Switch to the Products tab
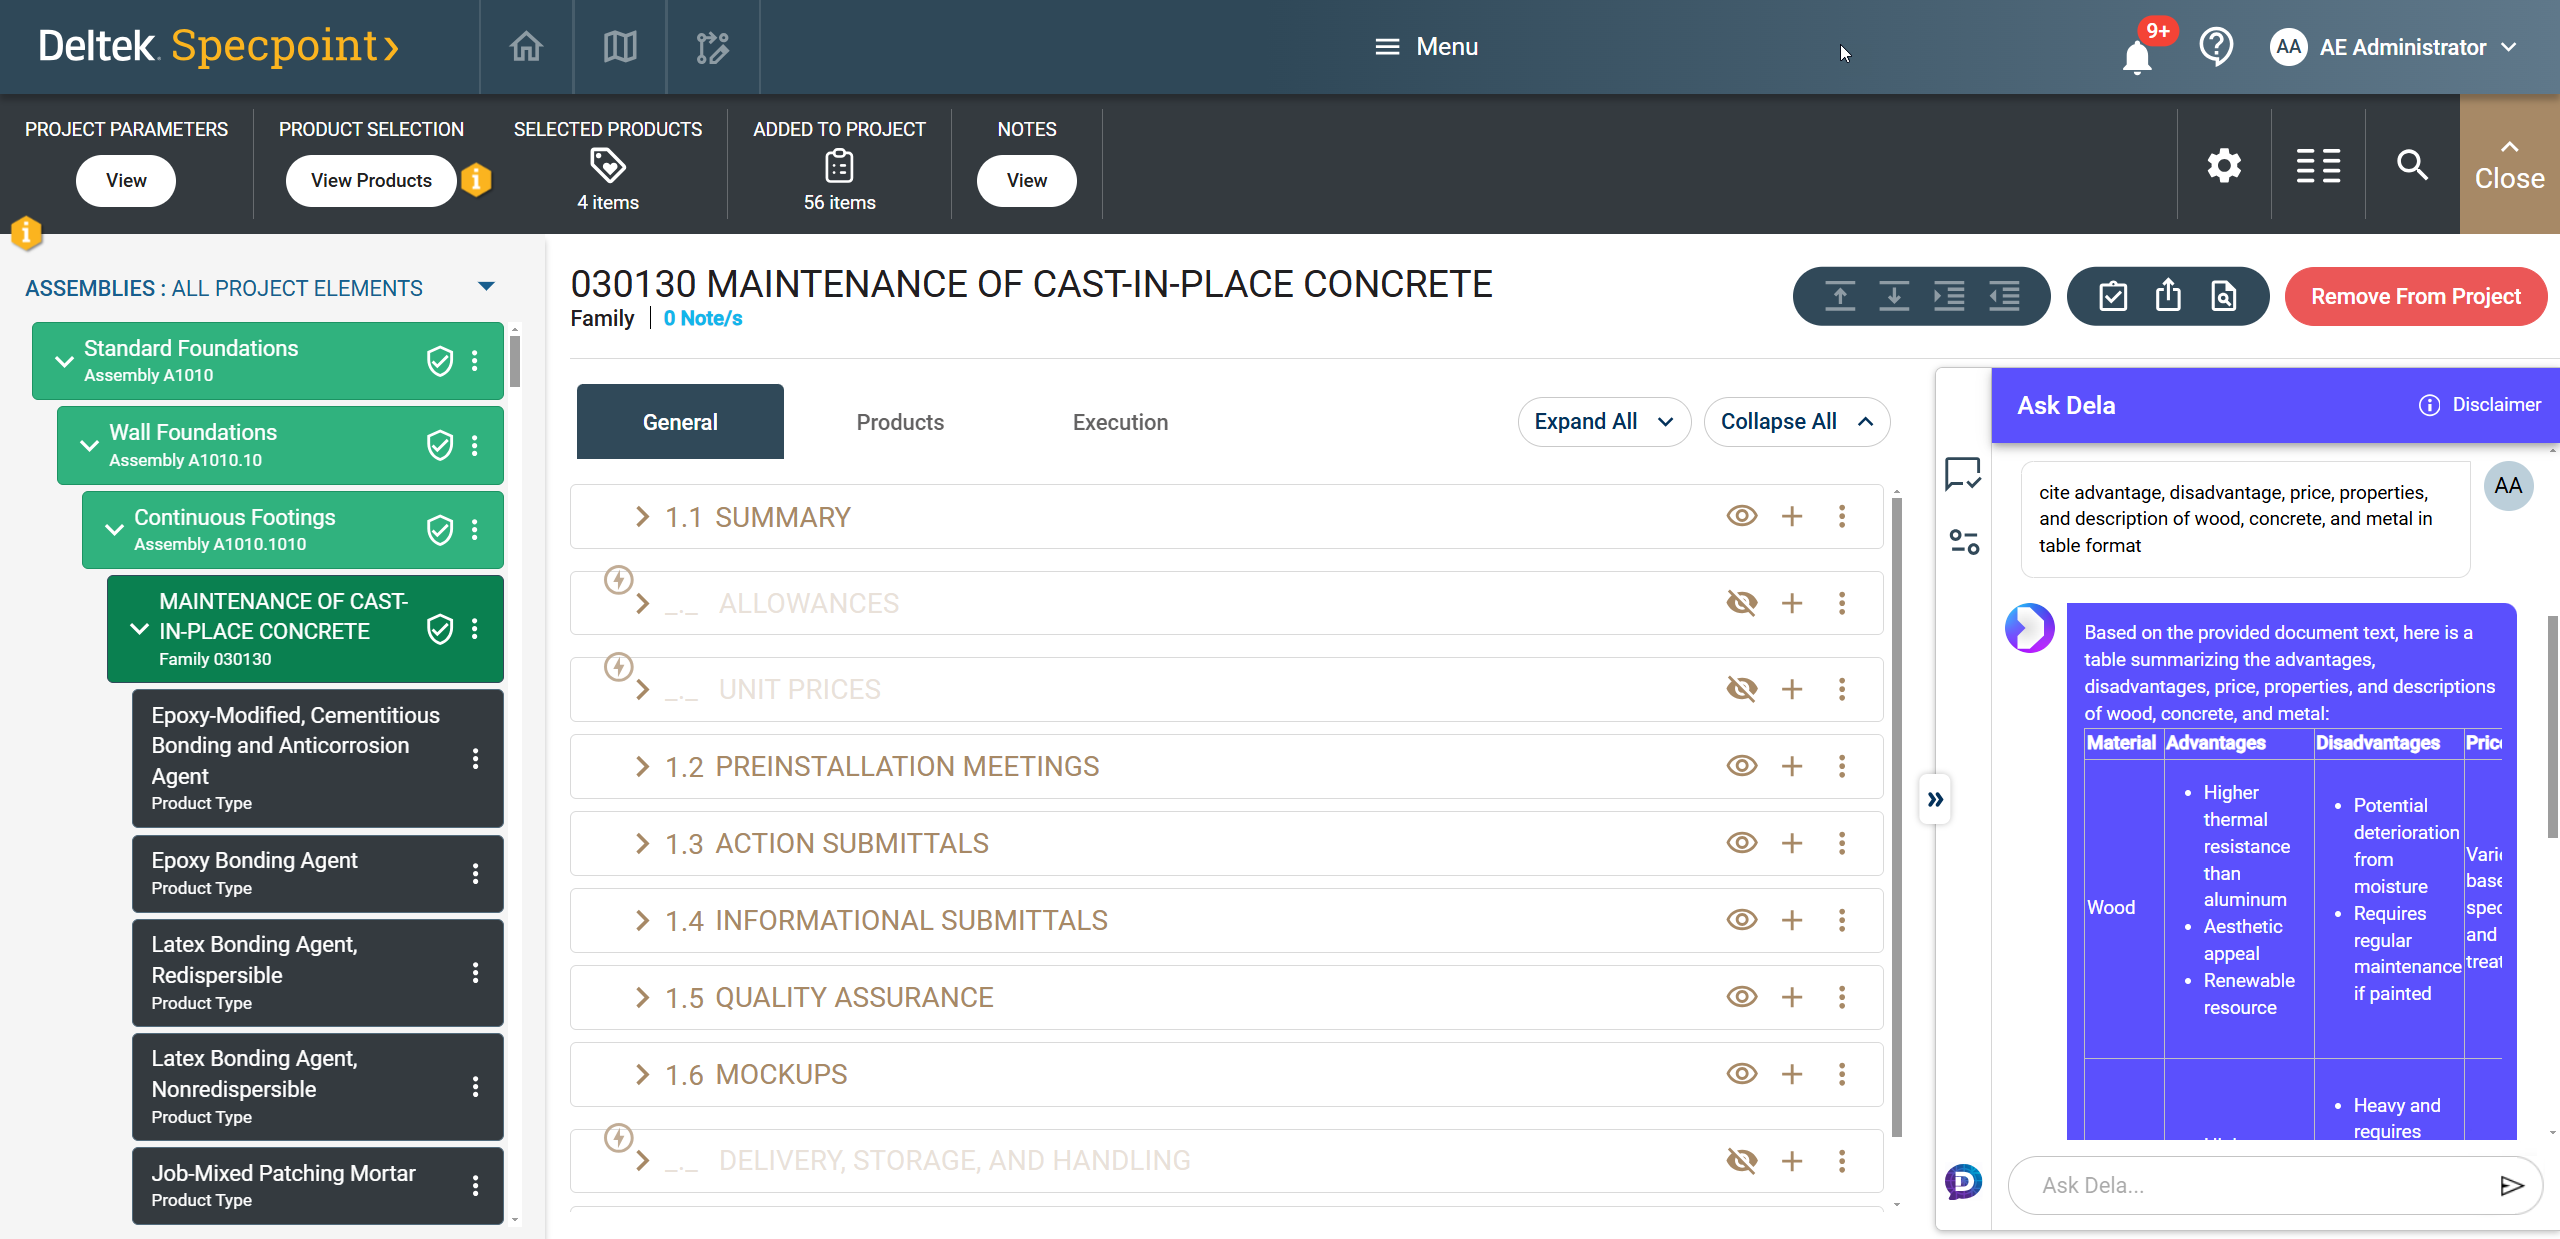2560x1239 pixels. (899, 422)
